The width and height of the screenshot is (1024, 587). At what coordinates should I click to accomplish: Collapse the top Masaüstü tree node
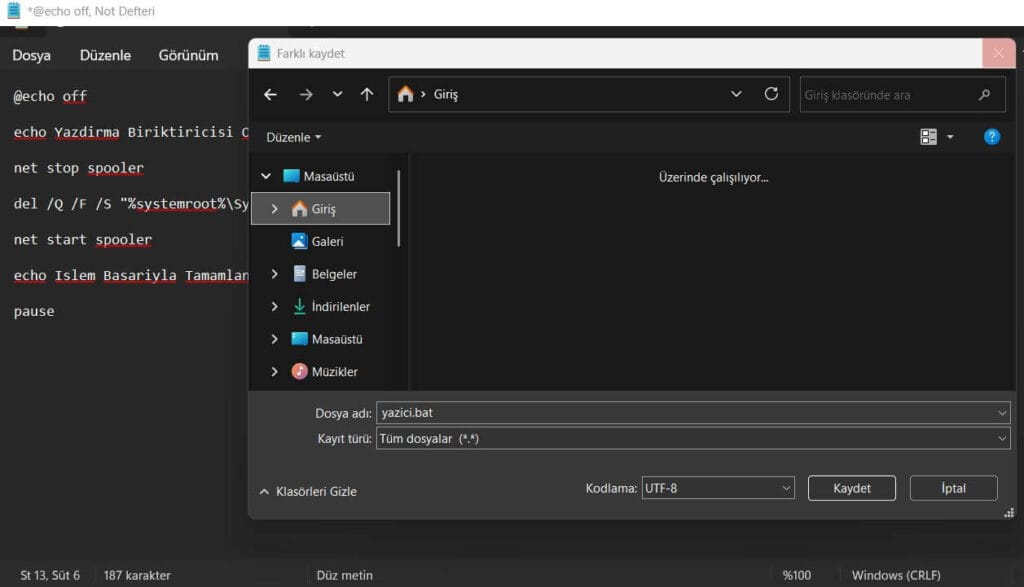(266, 176)
